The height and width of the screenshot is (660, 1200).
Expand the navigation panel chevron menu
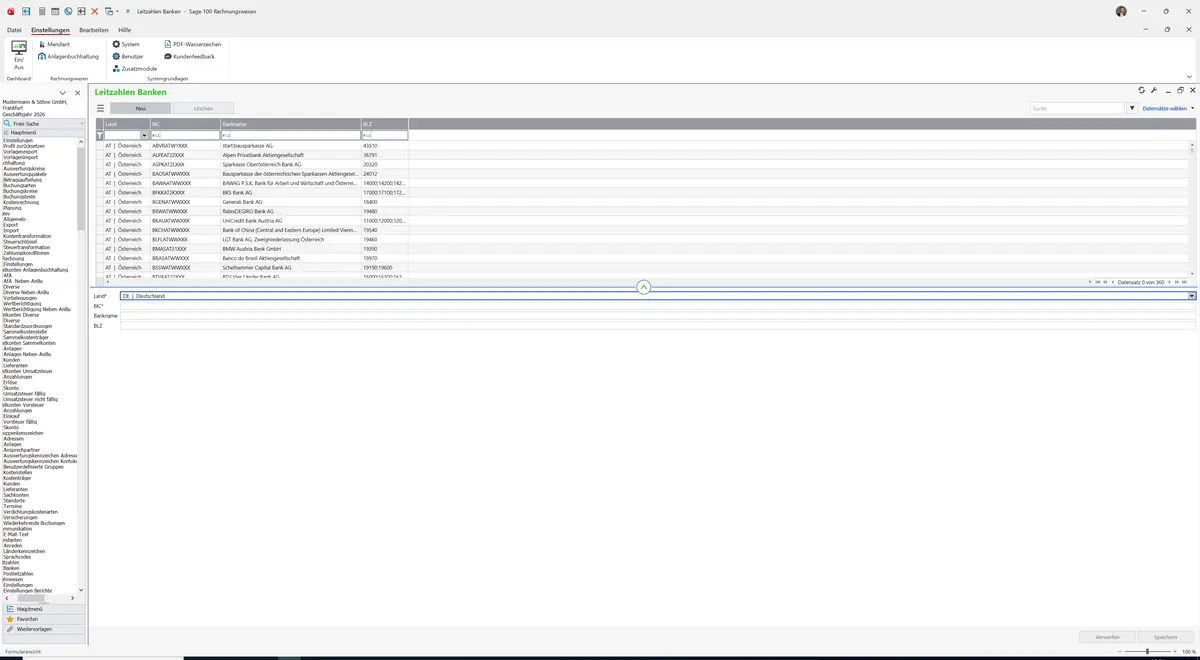63,93
